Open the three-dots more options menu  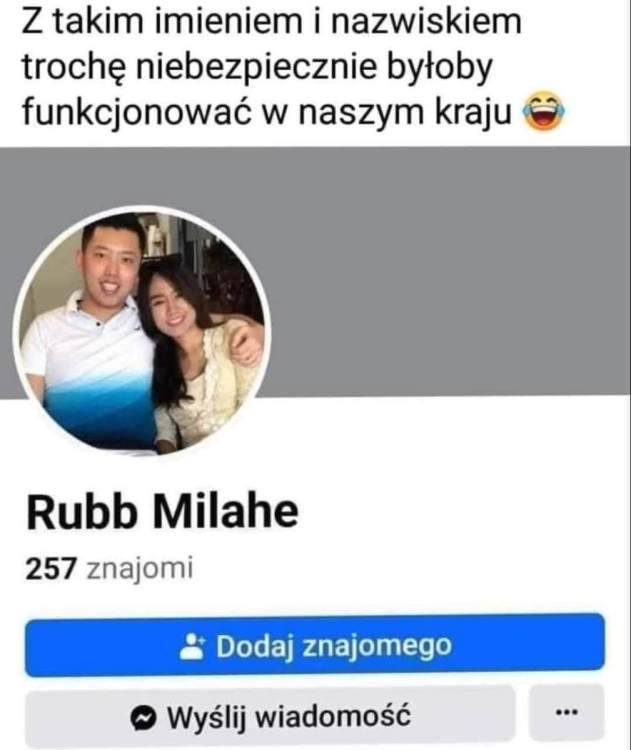(567, 713)
